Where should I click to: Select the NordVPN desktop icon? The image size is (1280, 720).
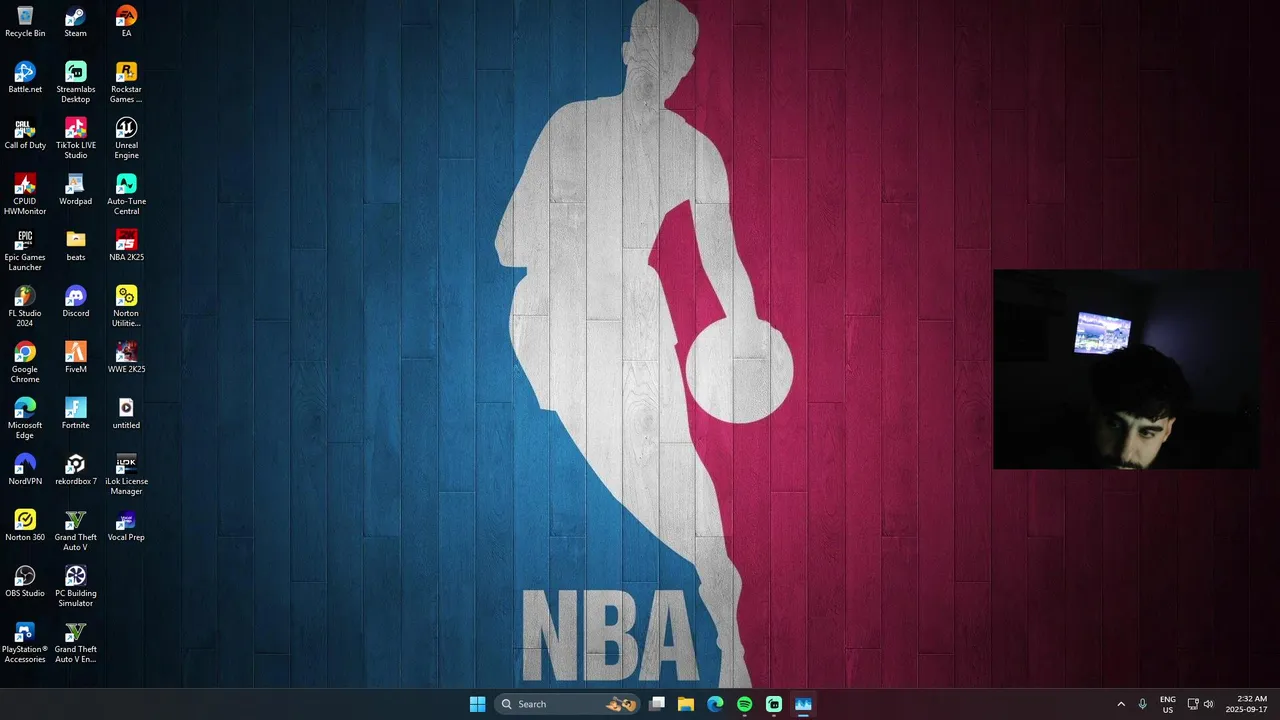point(25,470)
